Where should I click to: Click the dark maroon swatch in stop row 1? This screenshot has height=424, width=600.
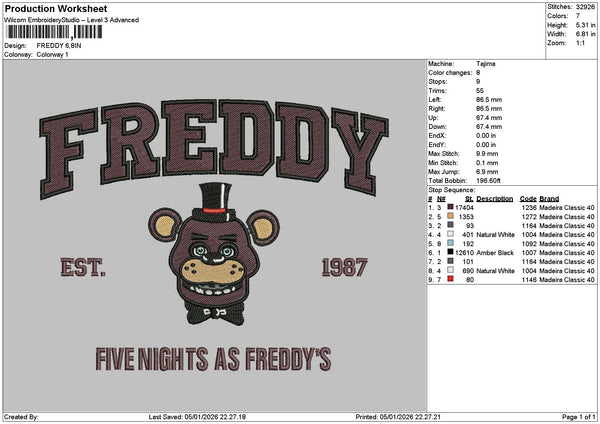[450, 207]
